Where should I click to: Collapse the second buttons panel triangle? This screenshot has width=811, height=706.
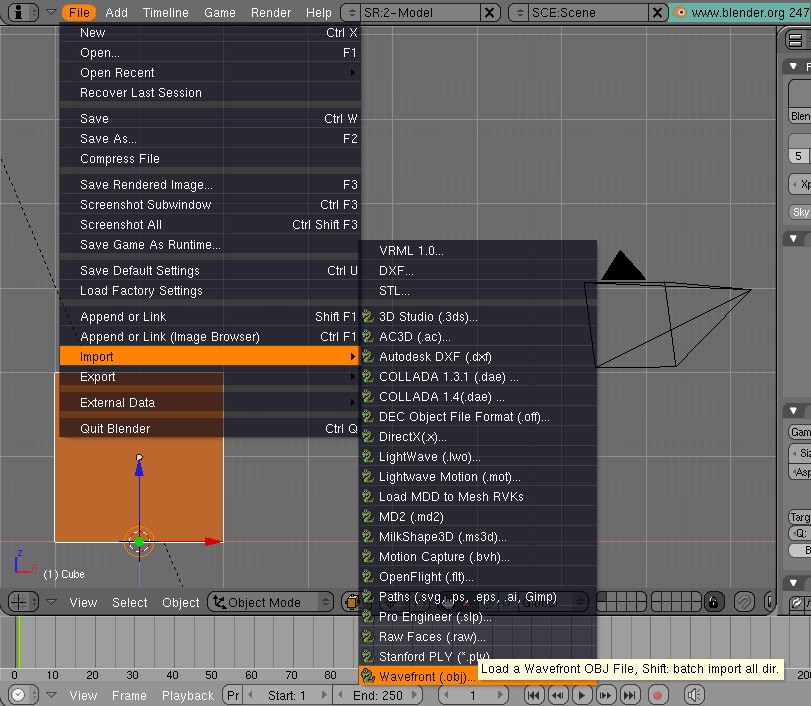point(793,238)
